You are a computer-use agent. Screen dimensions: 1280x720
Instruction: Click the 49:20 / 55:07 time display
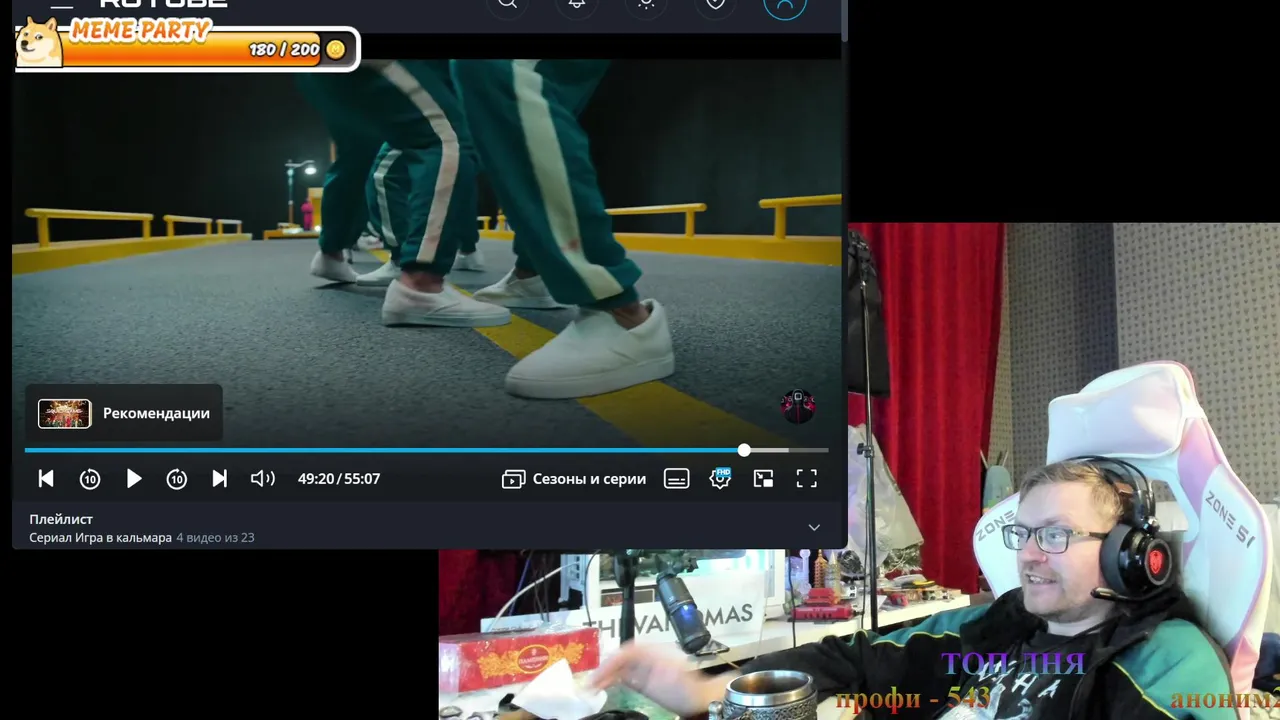click(x=339, y=479)
